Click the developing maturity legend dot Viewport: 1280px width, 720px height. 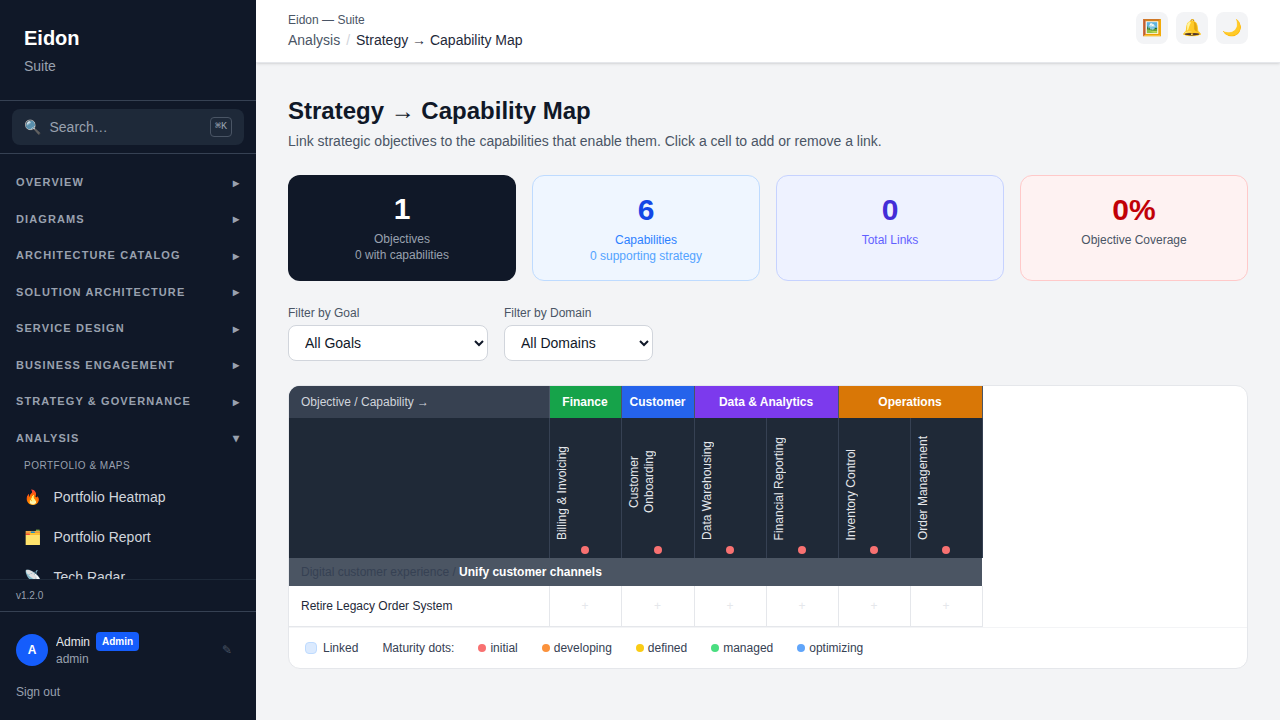coord(546,648)
